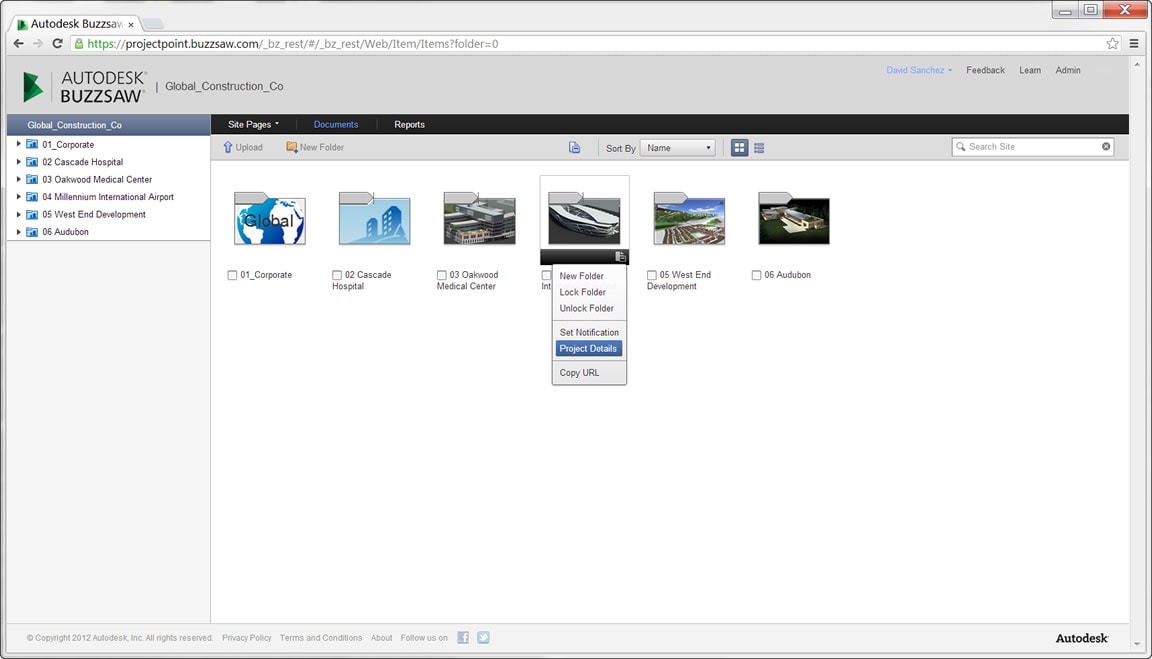The image size is (1152, 659).
Task: Click the 02 Cascade Hospital tree folder icon
Action: [32, 162]
